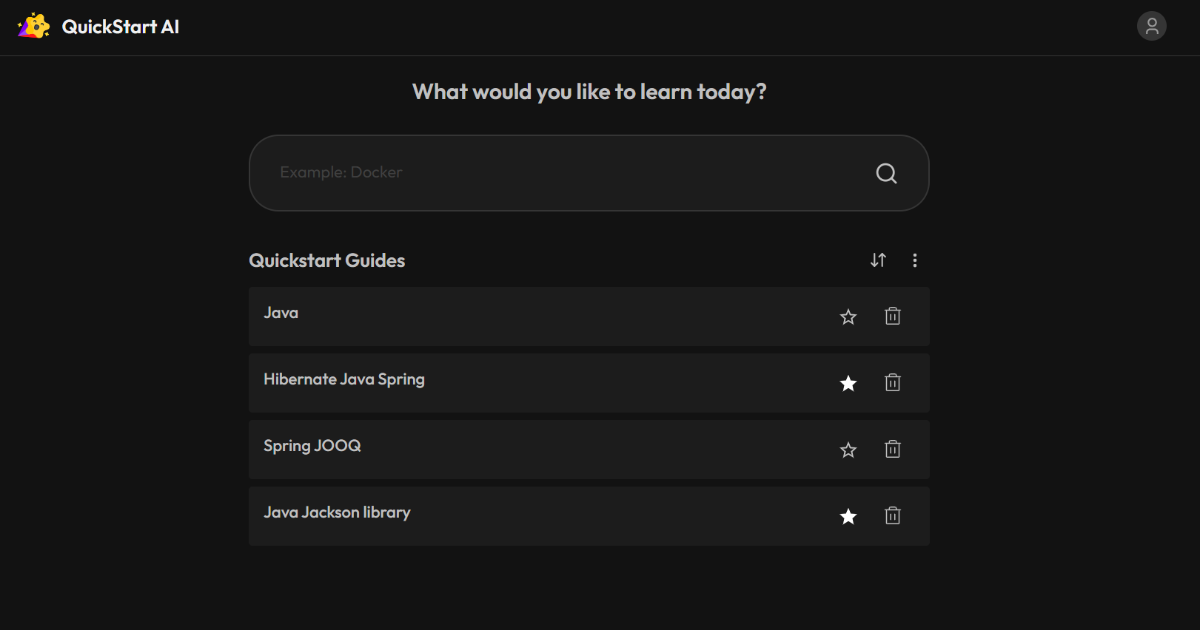
Task: Star the Spring JOOQ guide
Action: point(848,450)
